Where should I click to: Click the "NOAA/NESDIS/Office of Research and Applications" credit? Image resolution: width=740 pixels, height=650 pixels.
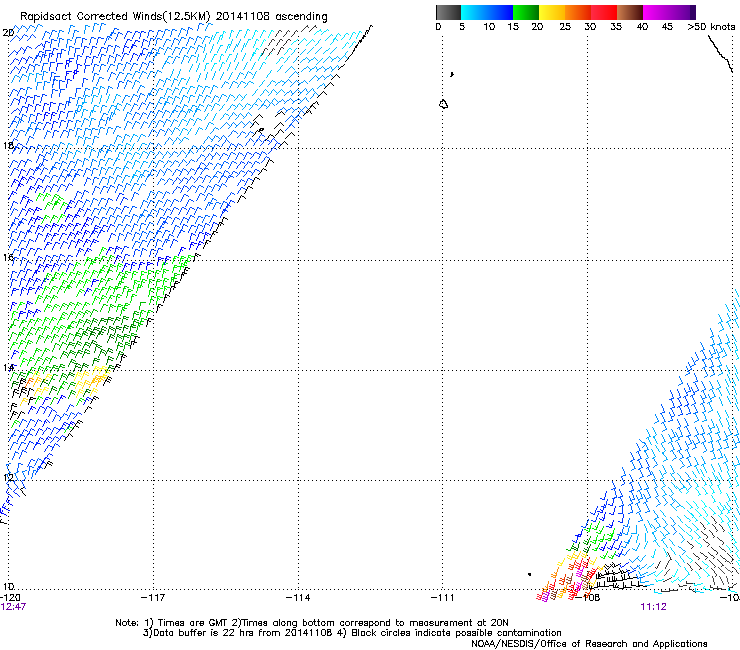(589, 644)
